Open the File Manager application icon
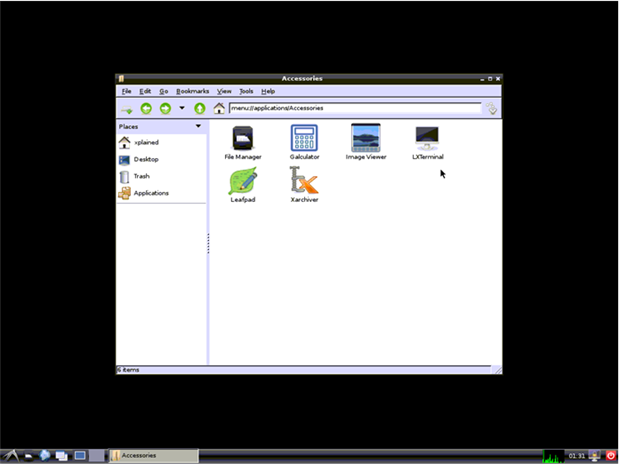 tap(242, 142)
